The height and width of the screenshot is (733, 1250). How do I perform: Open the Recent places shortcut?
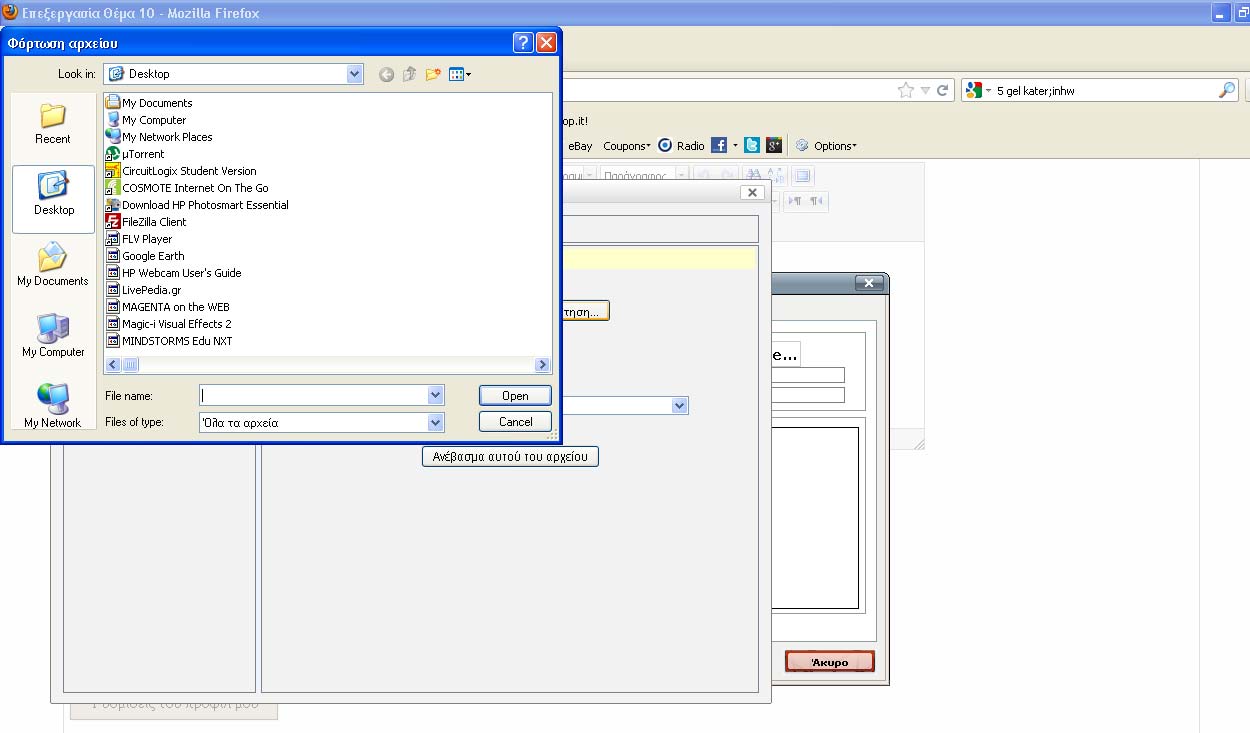coord(53,124)
